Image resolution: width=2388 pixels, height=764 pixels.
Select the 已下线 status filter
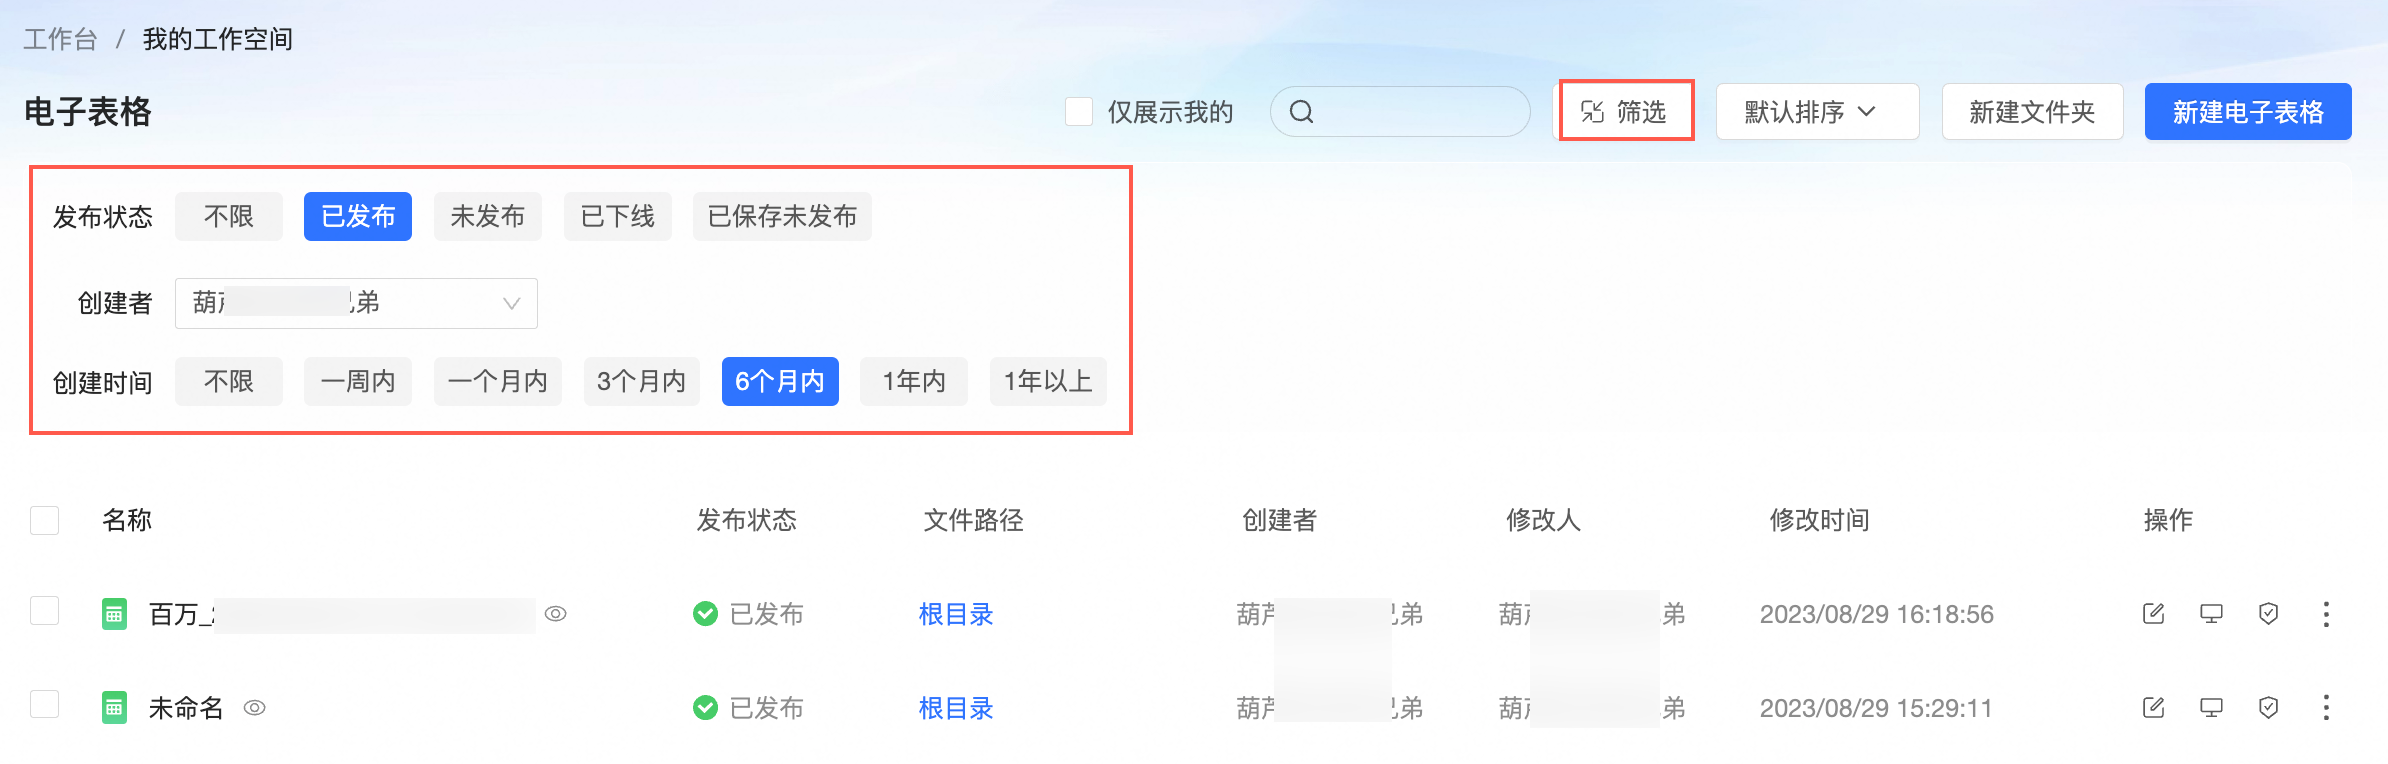pos(618,217)
